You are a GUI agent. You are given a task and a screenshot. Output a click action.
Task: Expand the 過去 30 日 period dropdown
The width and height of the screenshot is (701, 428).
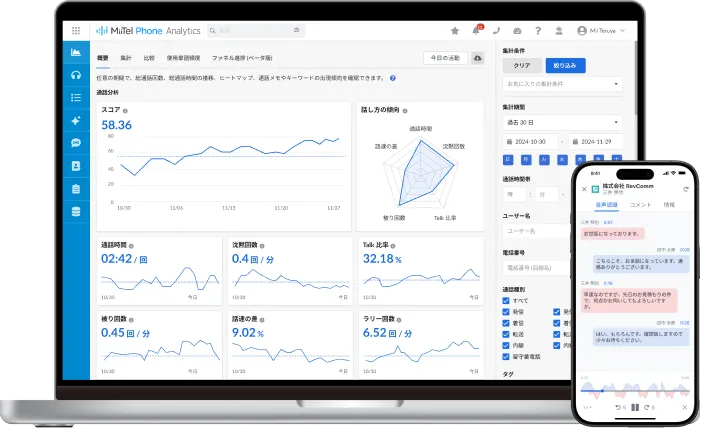562,120
